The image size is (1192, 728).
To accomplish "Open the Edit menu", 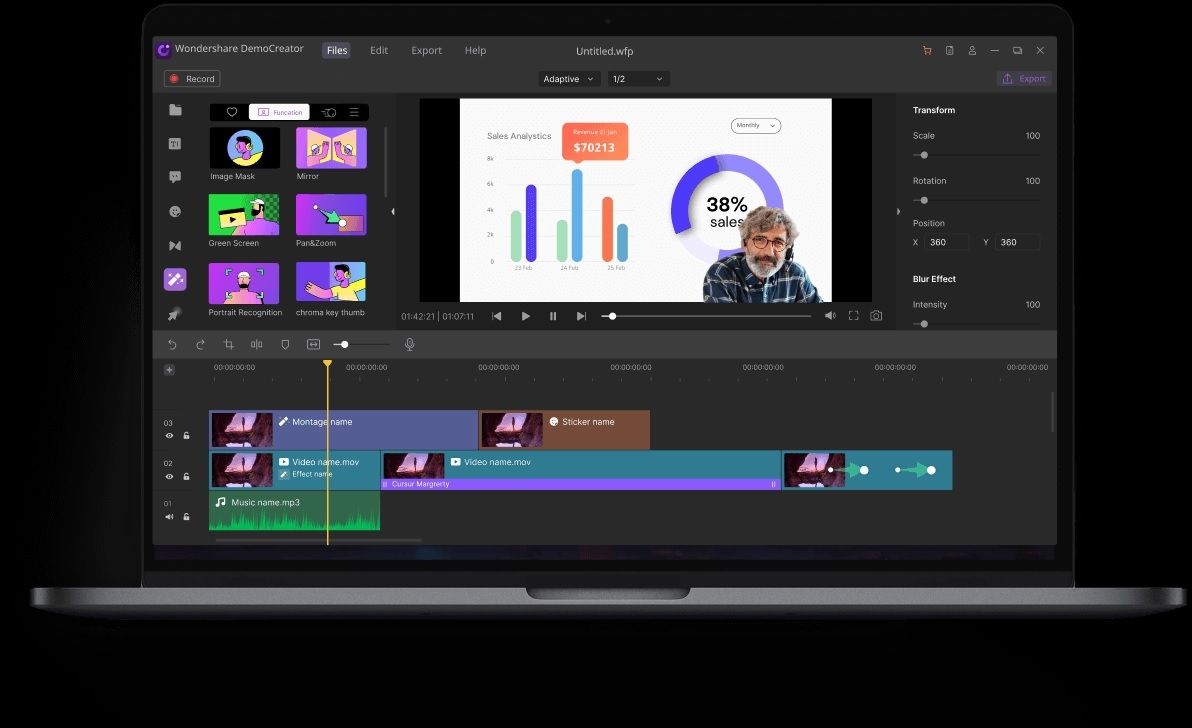I will point(379,51).
